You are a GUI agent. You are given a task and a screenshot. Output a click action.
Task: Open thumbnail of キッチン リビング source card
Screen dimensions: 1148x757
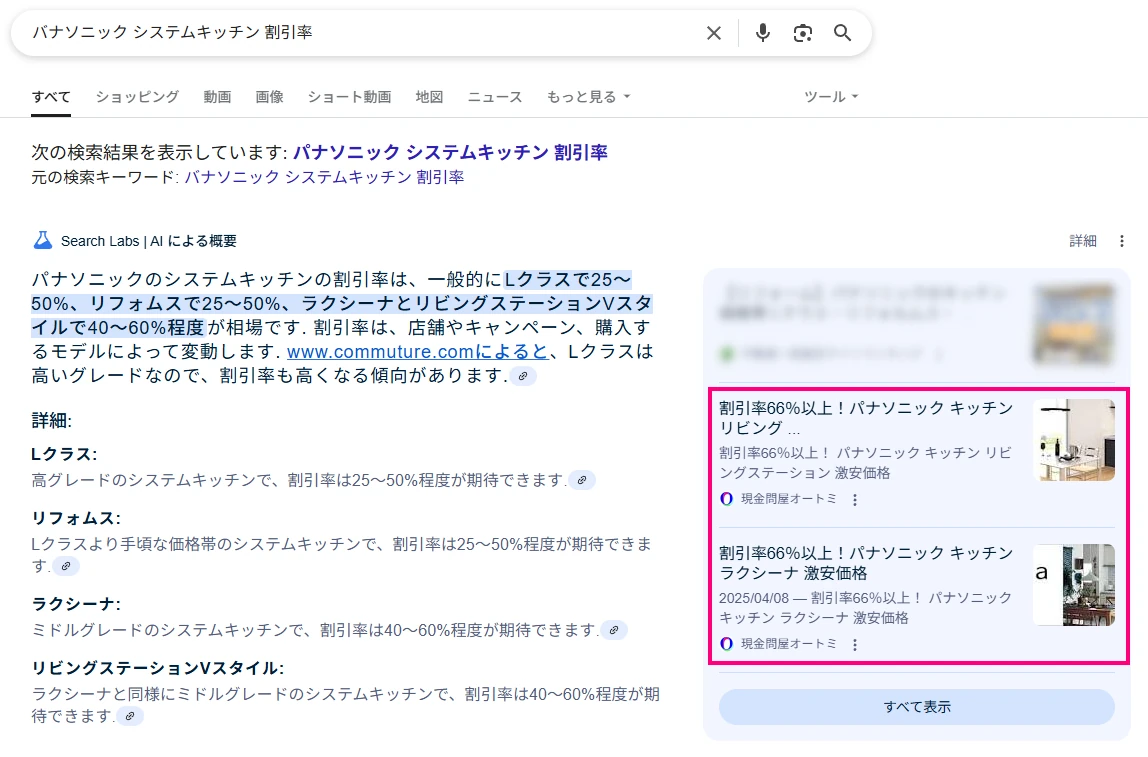click(1074, 440)
